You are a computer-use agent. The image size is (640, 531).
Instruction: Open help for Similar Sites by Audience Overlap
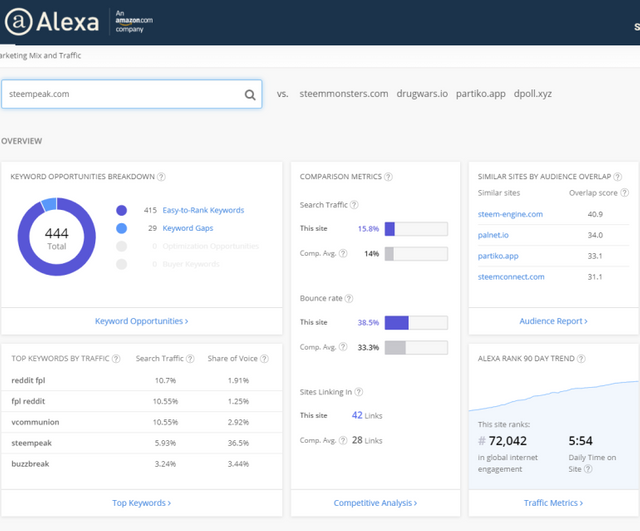point(618,177)
